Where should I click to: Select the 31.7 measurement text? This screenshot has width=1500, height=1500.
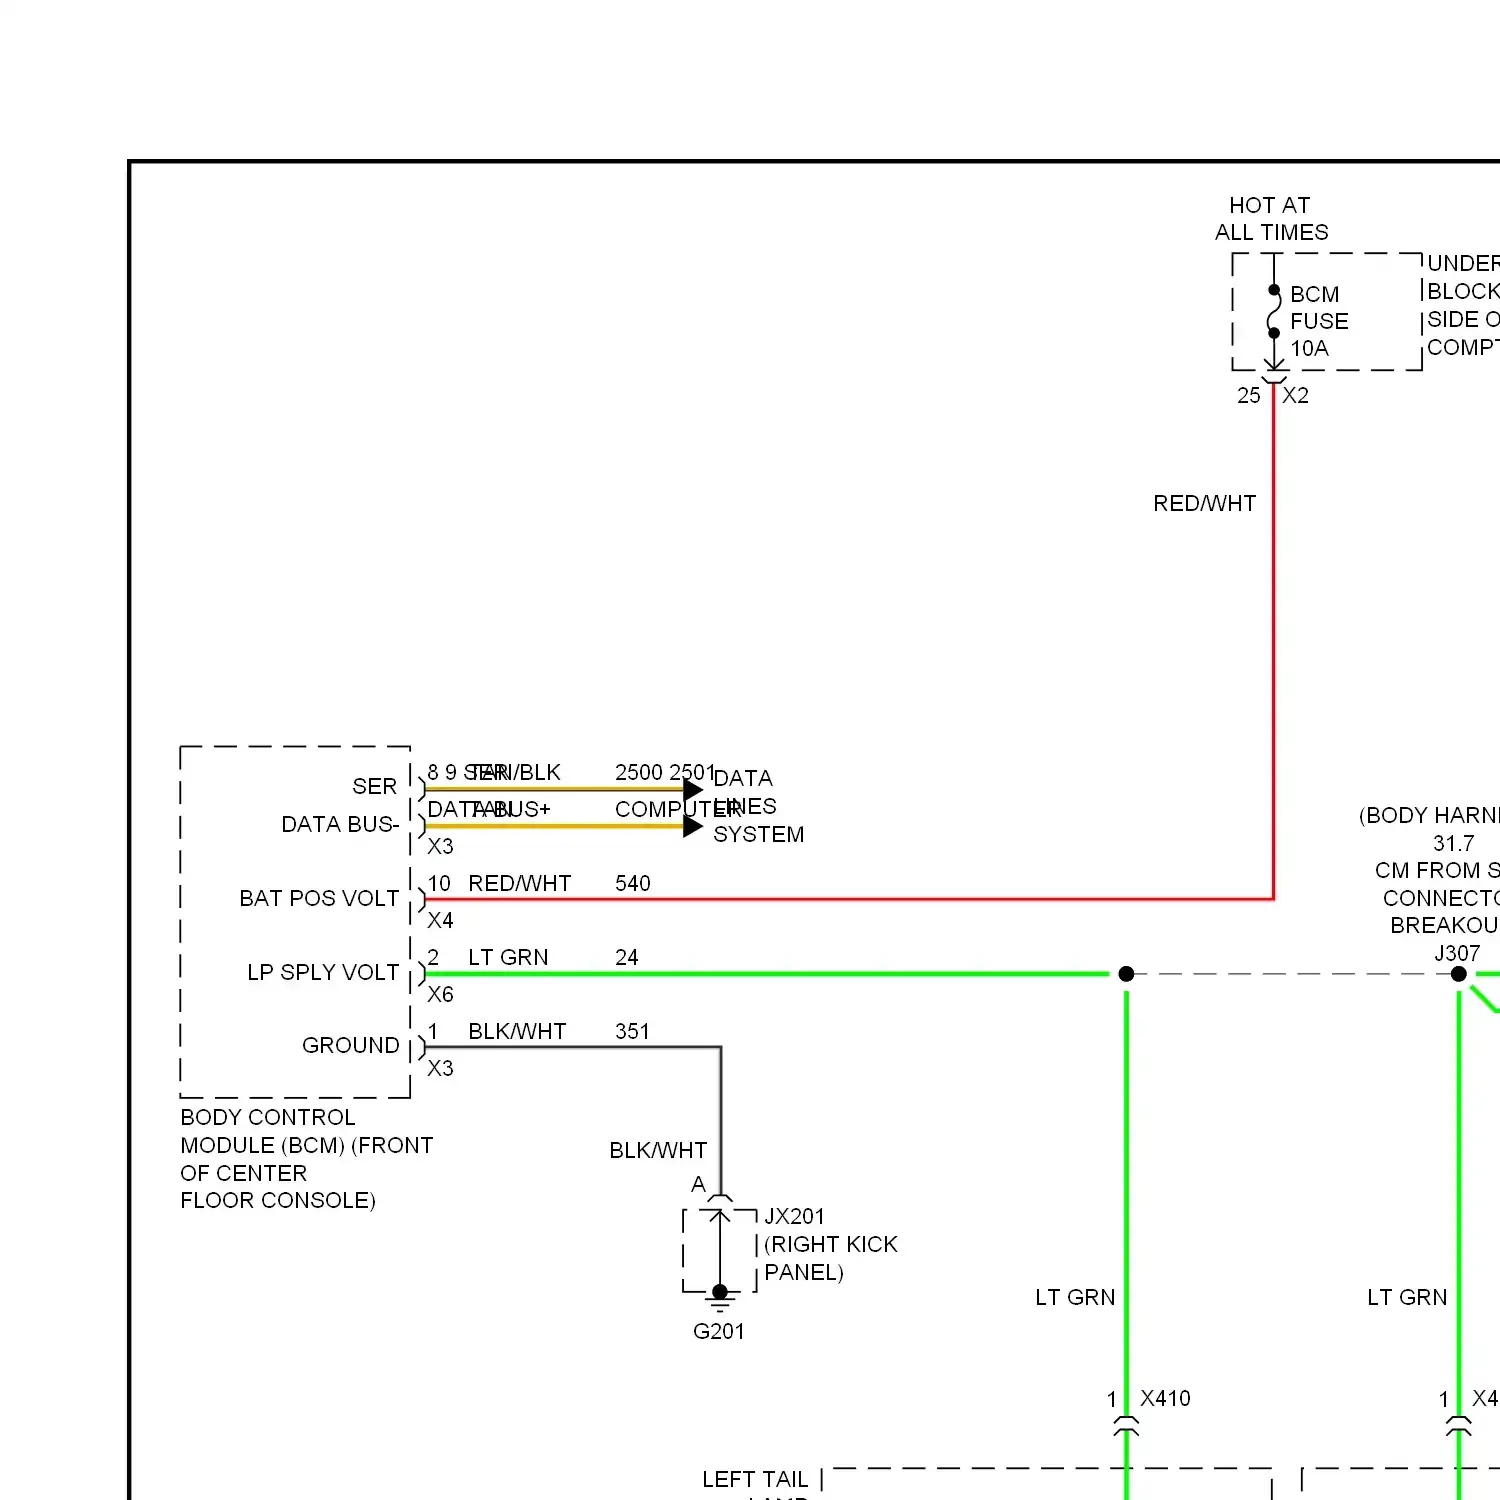tap(1453, 843)
